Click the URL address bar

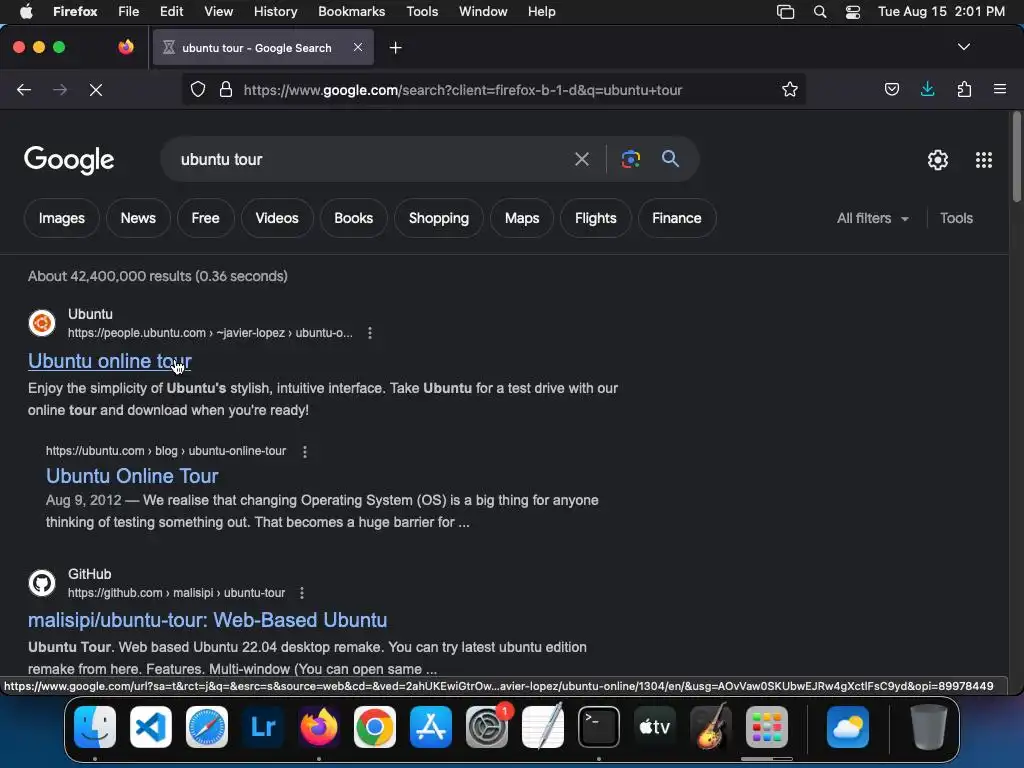(x=493, y=89)
